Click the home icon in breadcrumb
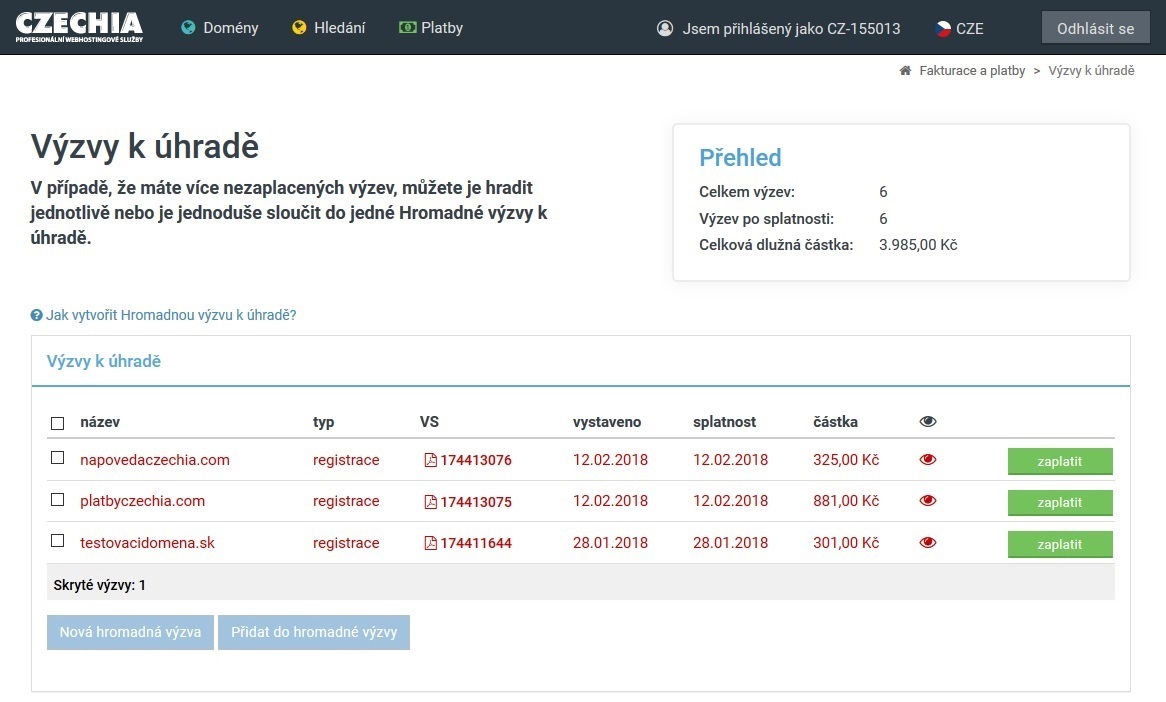The height and width of the screenshot is (702, 1166). (x=906, y=71)
